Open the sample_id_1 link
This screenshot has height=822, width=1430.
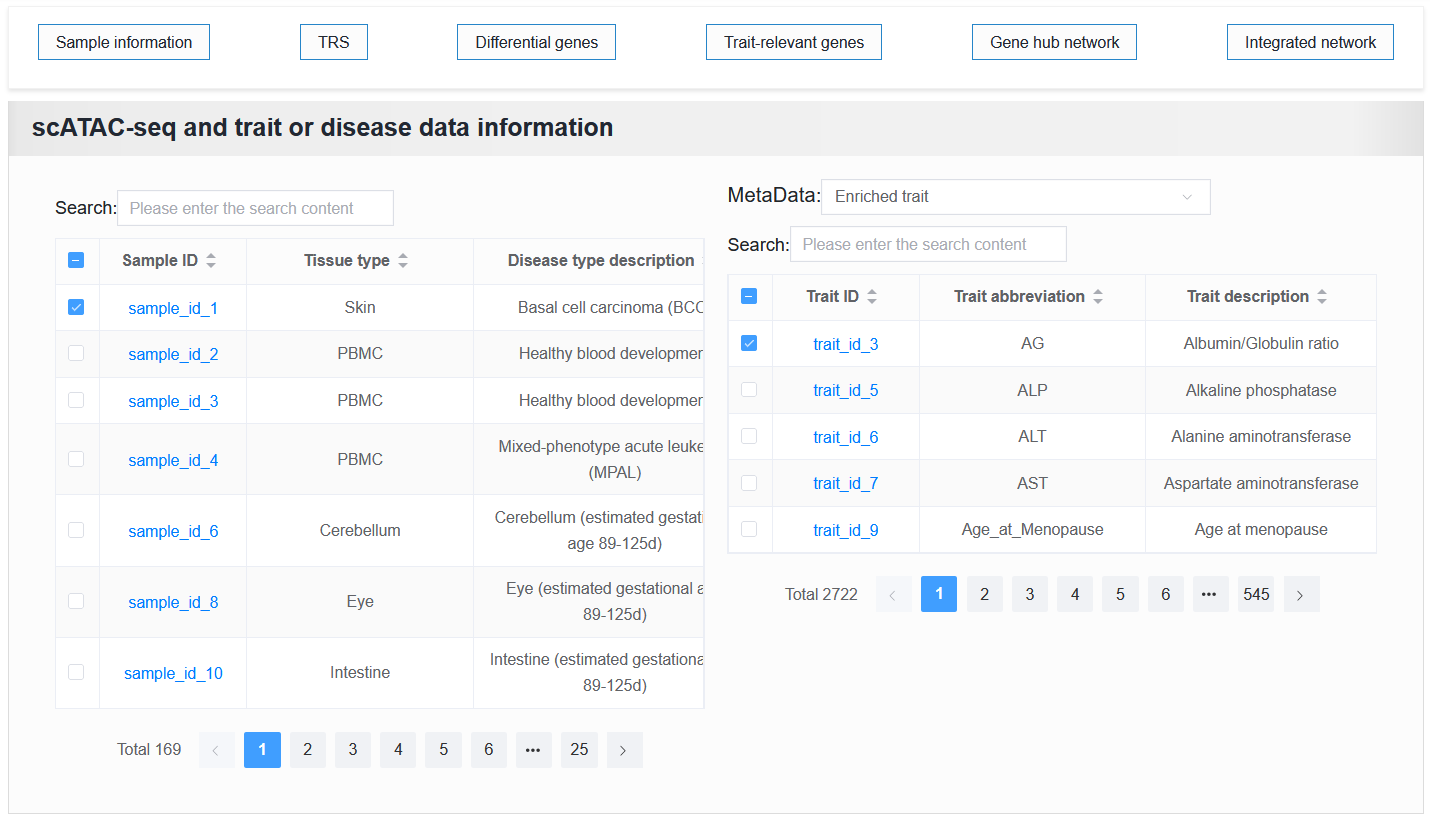(x=173, y=308)
